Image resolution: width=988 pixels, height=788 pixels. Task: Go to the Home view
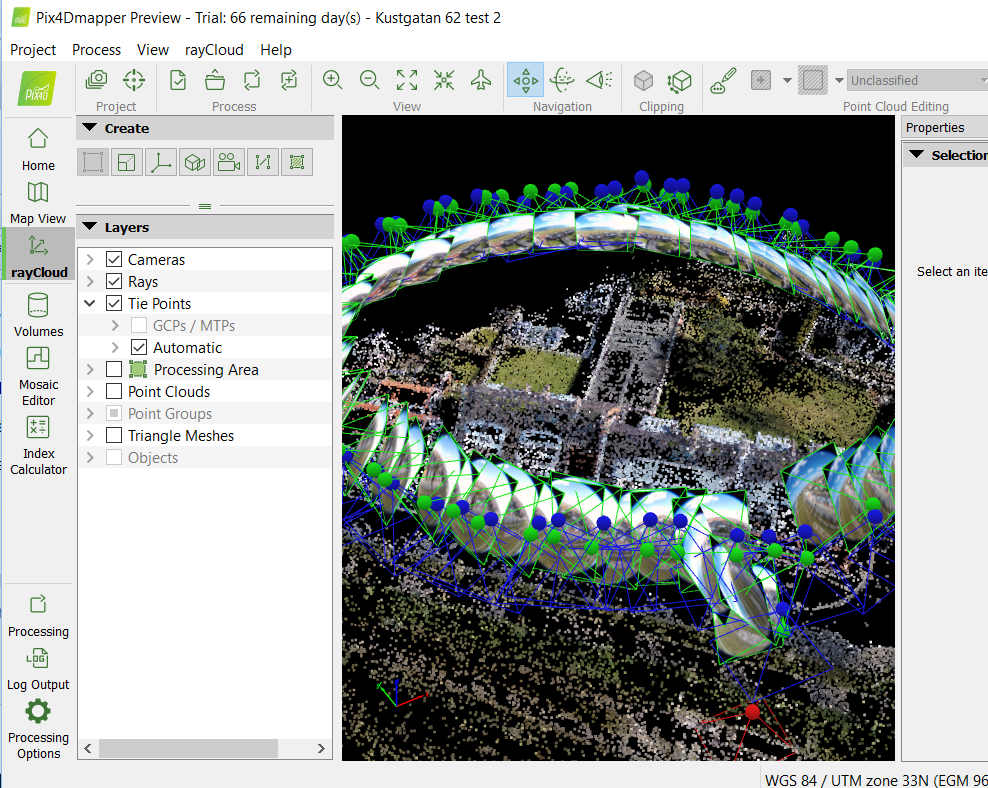click(x=38, y=149)
